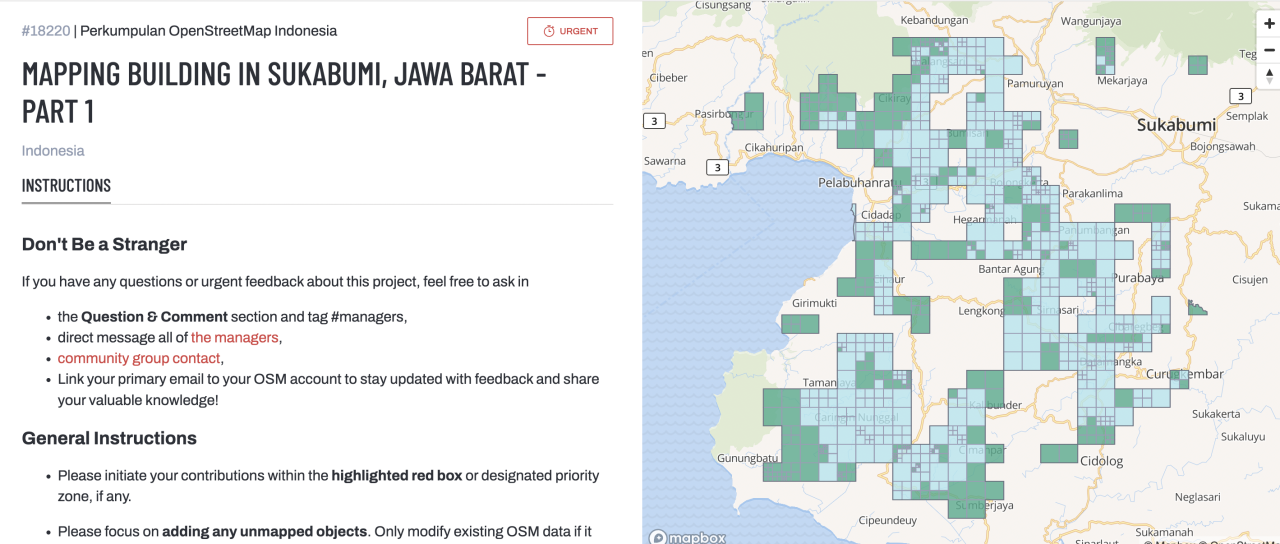Open community group contact link
The height and width of the screenshot is (544, 1280).
click(x=139, y=358)
